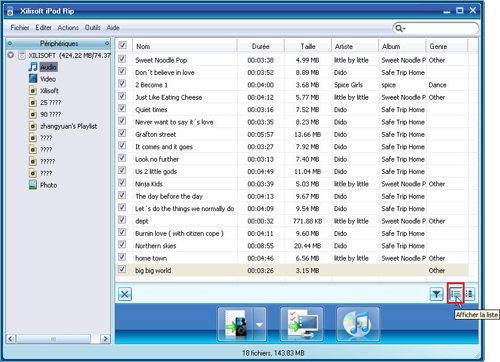The width and height of the screenshot is (500, 362).
Task: Click the search magnifier dropdown
Action: (x=400, y=28)
